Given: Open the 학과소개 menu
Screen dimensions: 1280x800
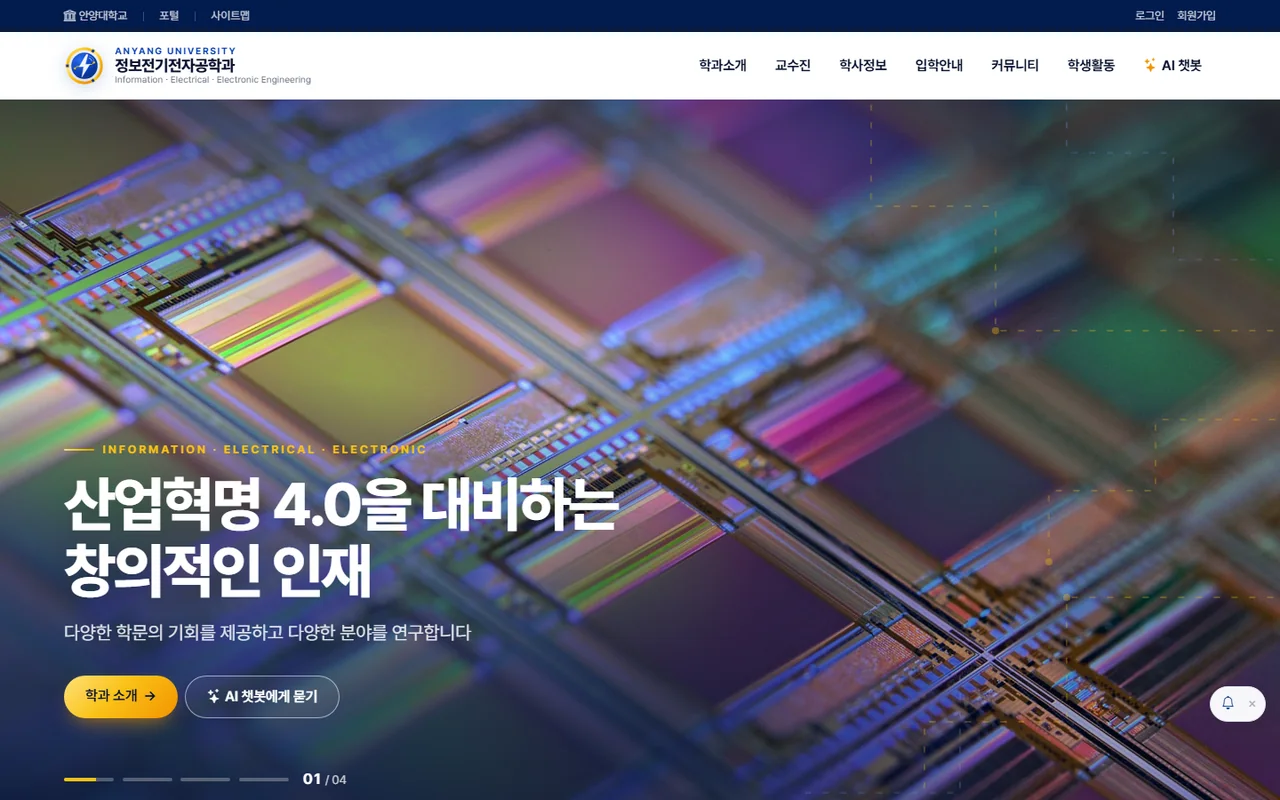Looking at the screenshot, I should pyautogui.click(x=723, y=66).
